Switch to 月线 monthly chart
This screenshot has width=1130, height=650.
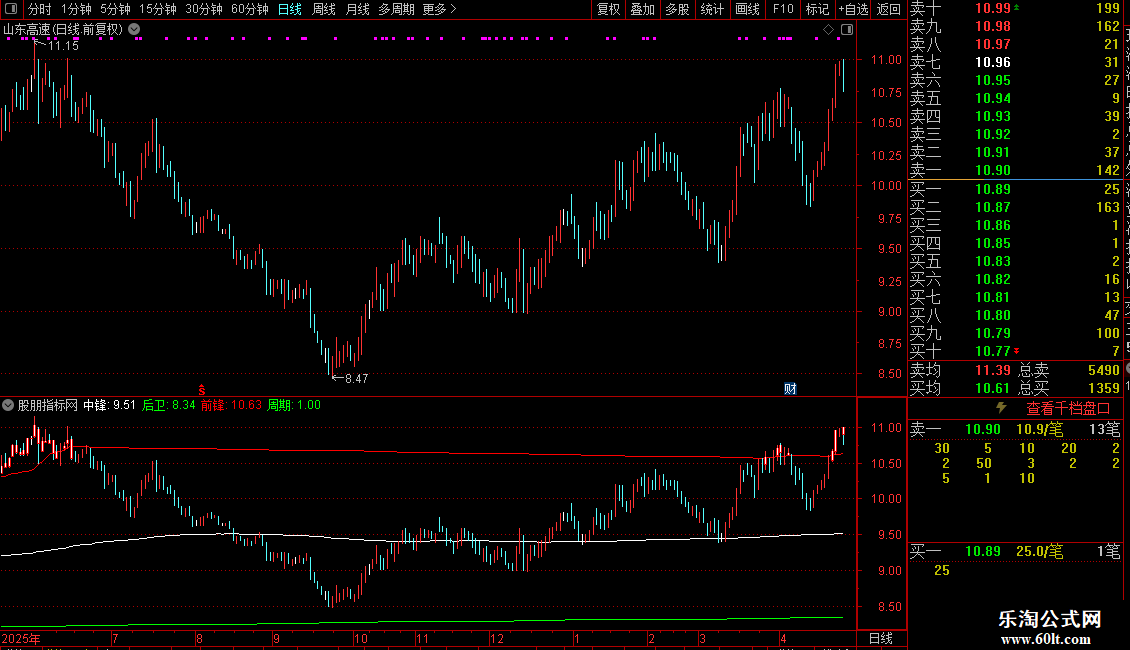coord(357,9)
